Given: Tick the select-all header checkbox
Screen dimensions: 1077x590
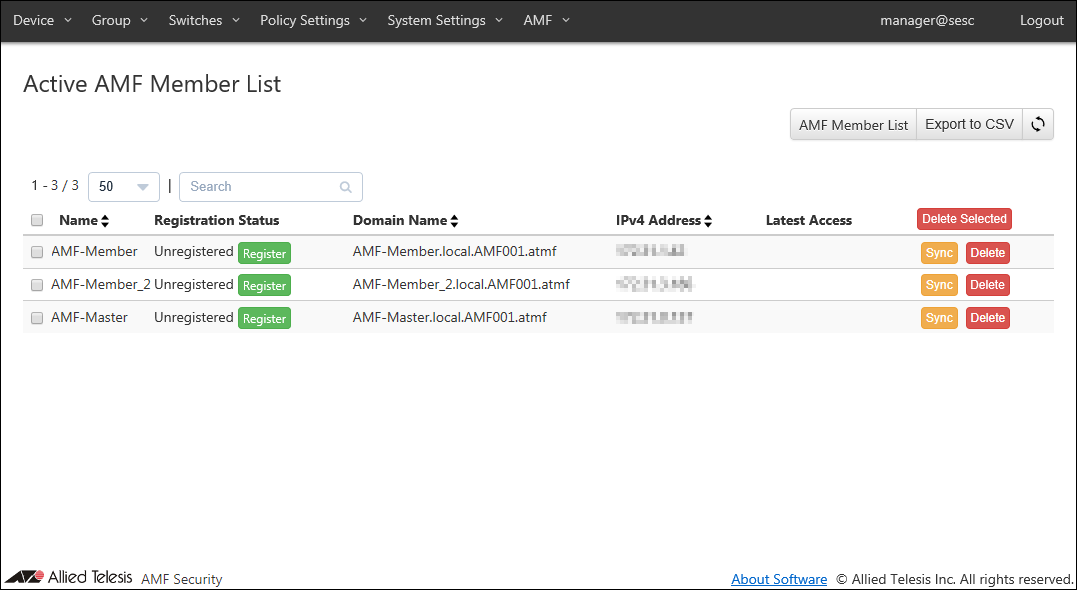Looking at the screenshot, I should pos(37,220).
